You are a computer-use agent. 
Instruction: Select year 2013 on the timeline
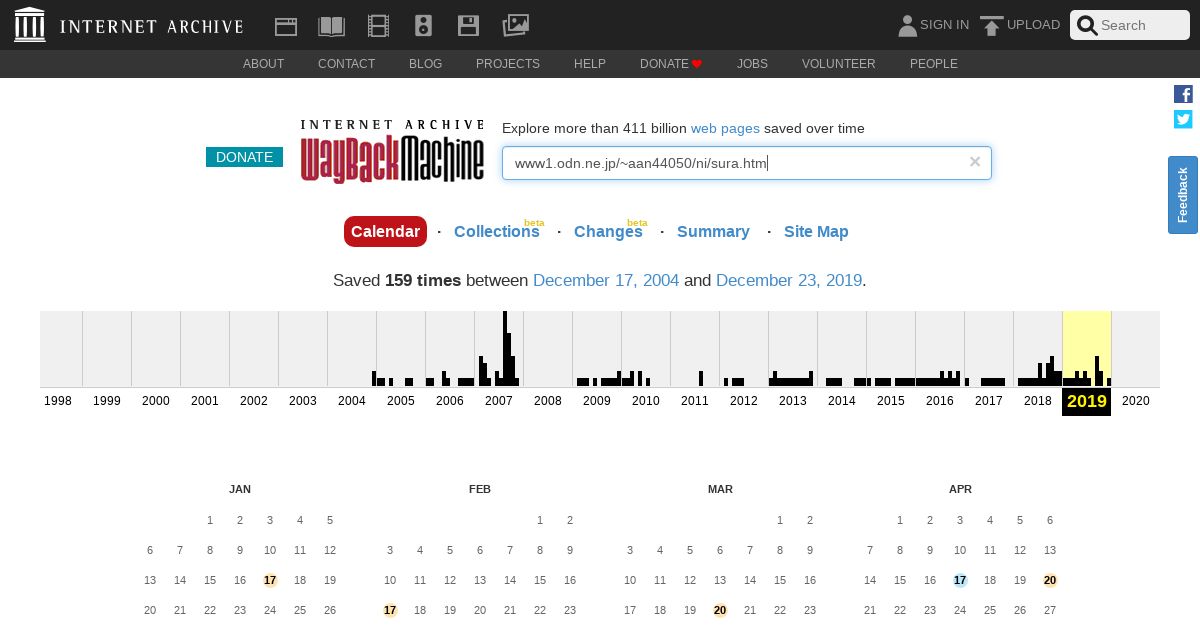coord(793,400)
